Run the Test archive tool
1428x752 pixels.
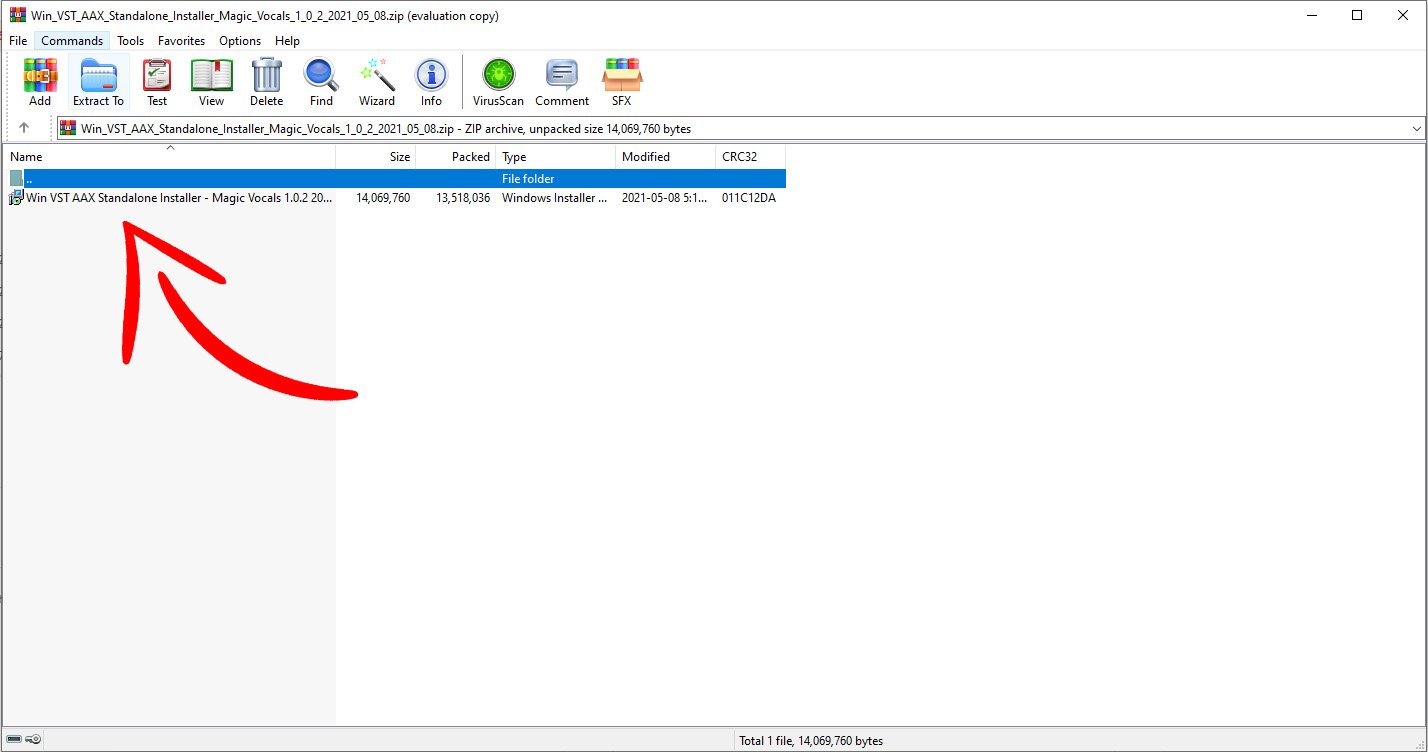click(x=157, y=82)
